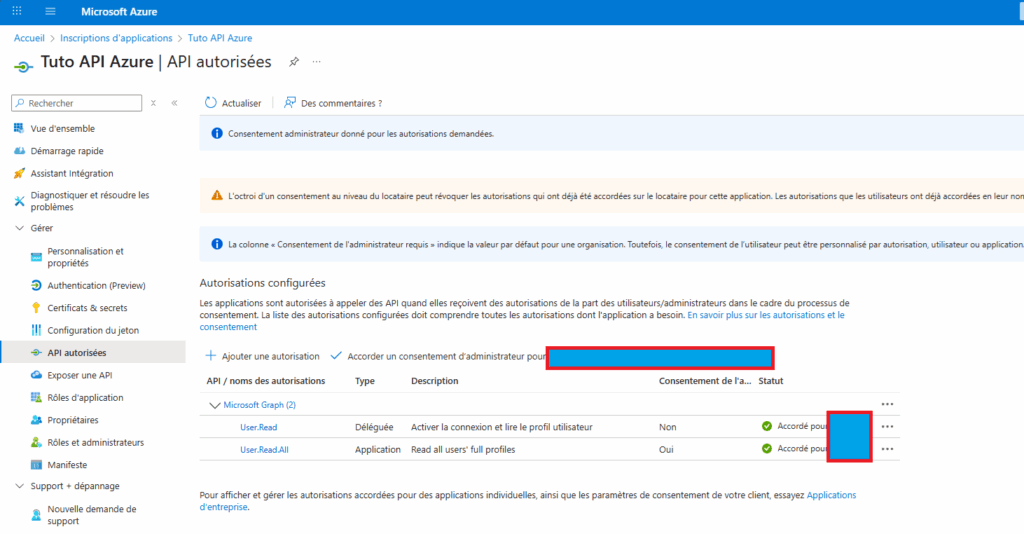Collapse the Microsoft Graph (2) group
Viewport: 1024px width, 534px height.
click(214, 405)
